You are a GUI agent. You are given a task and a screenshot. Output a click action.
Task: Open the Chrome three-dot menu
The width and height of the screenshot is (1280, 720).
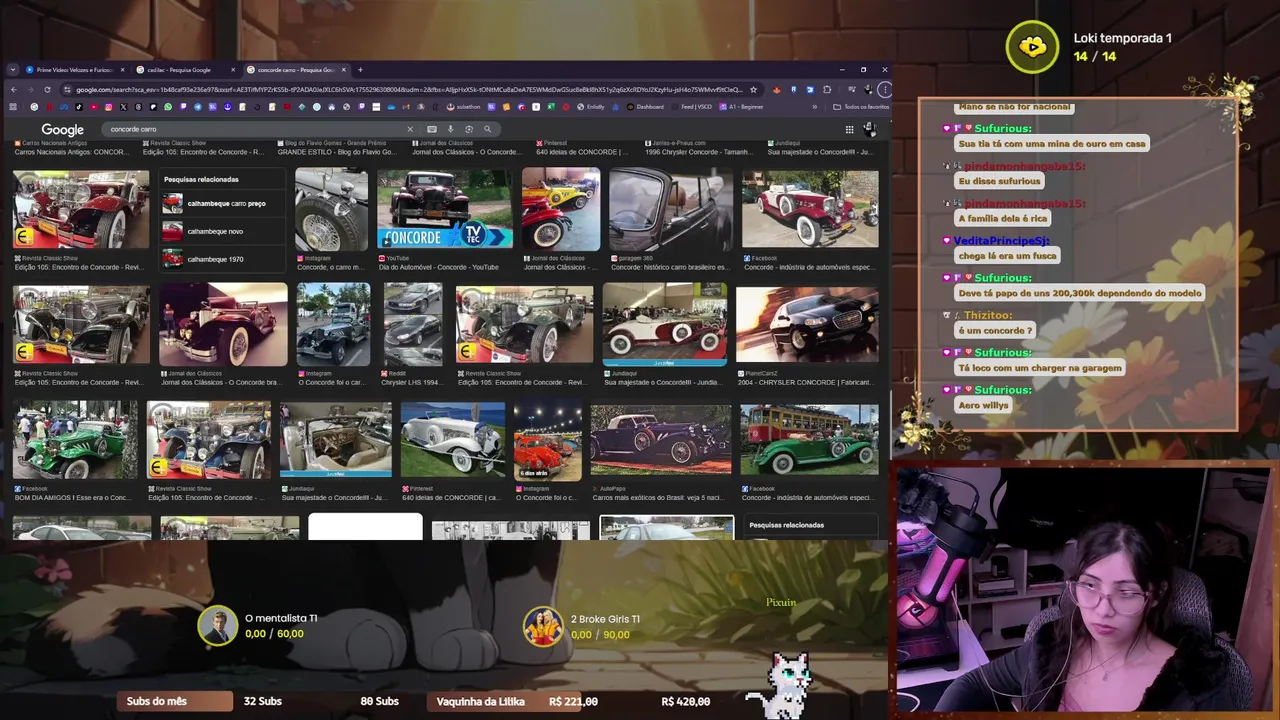(x=885, y=89)
